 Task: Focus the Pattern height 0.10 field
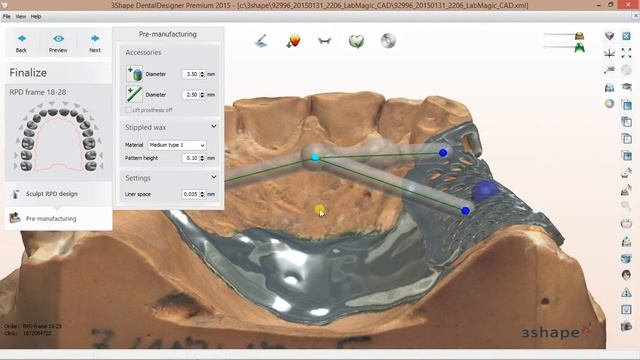(x=191, y=158)
